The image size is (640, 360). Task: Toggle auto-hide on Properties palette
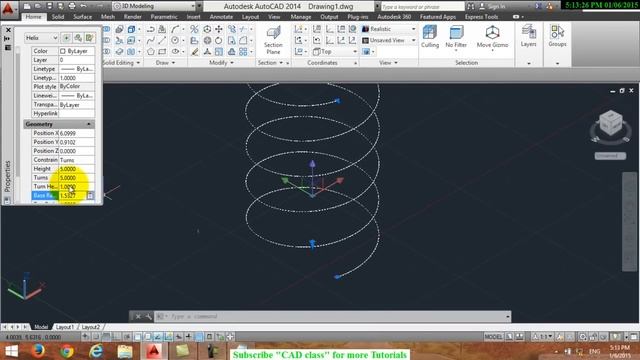[7, 38]
